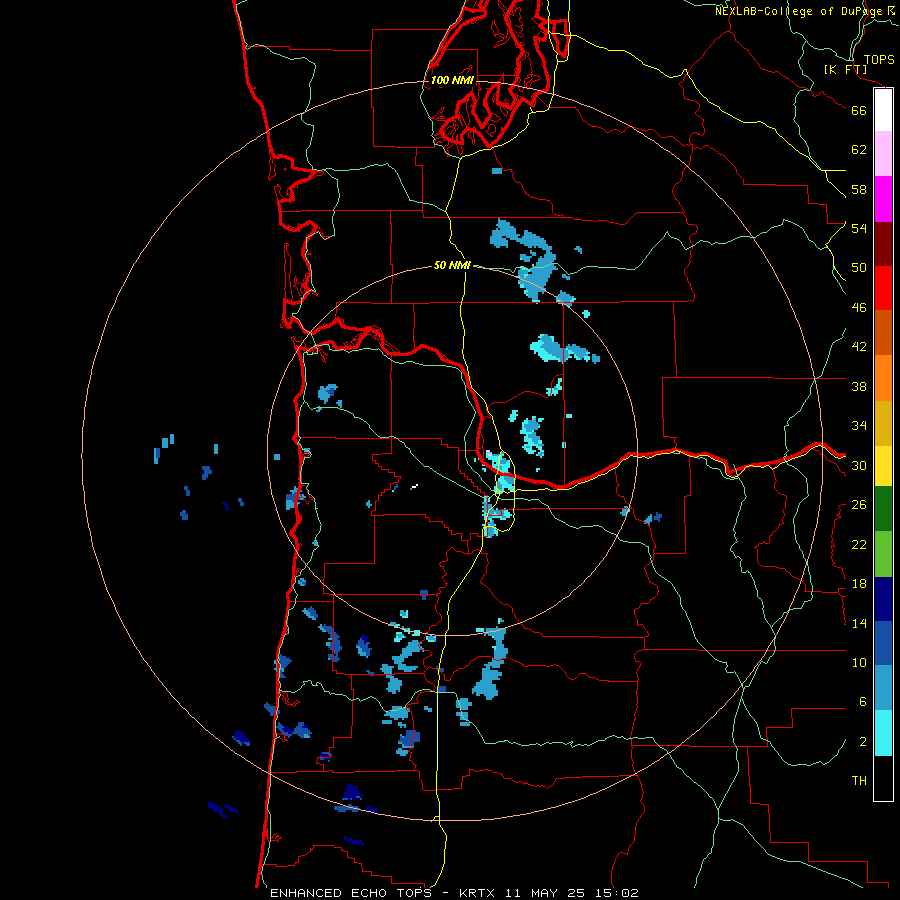Click the 100 NMI range ring label
Image resolution: width=900 pixels, height=900 pixels.
click(452, 80)
